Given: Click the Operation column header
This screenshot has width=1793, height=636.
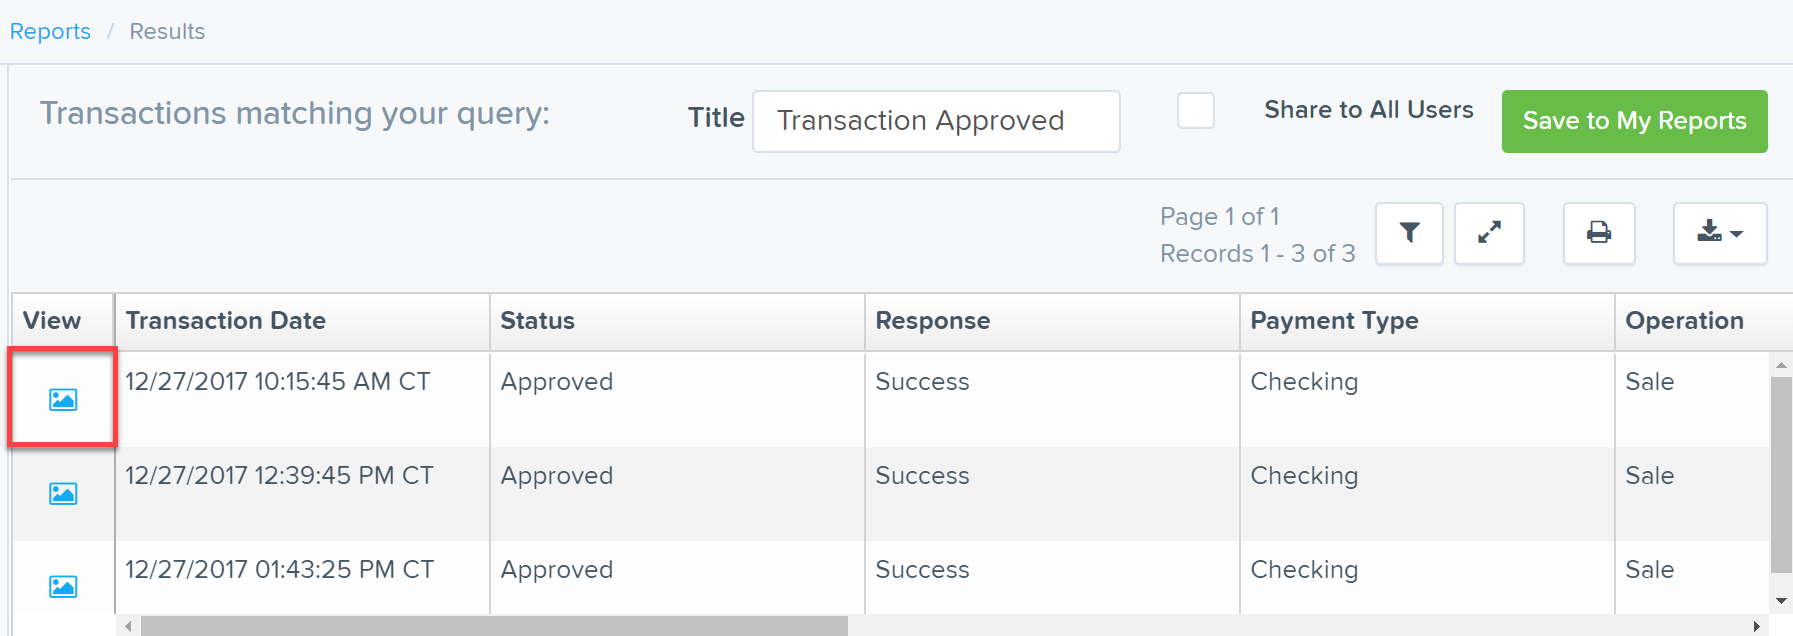Looking at the screenshot, I should tap(1684, 321).
